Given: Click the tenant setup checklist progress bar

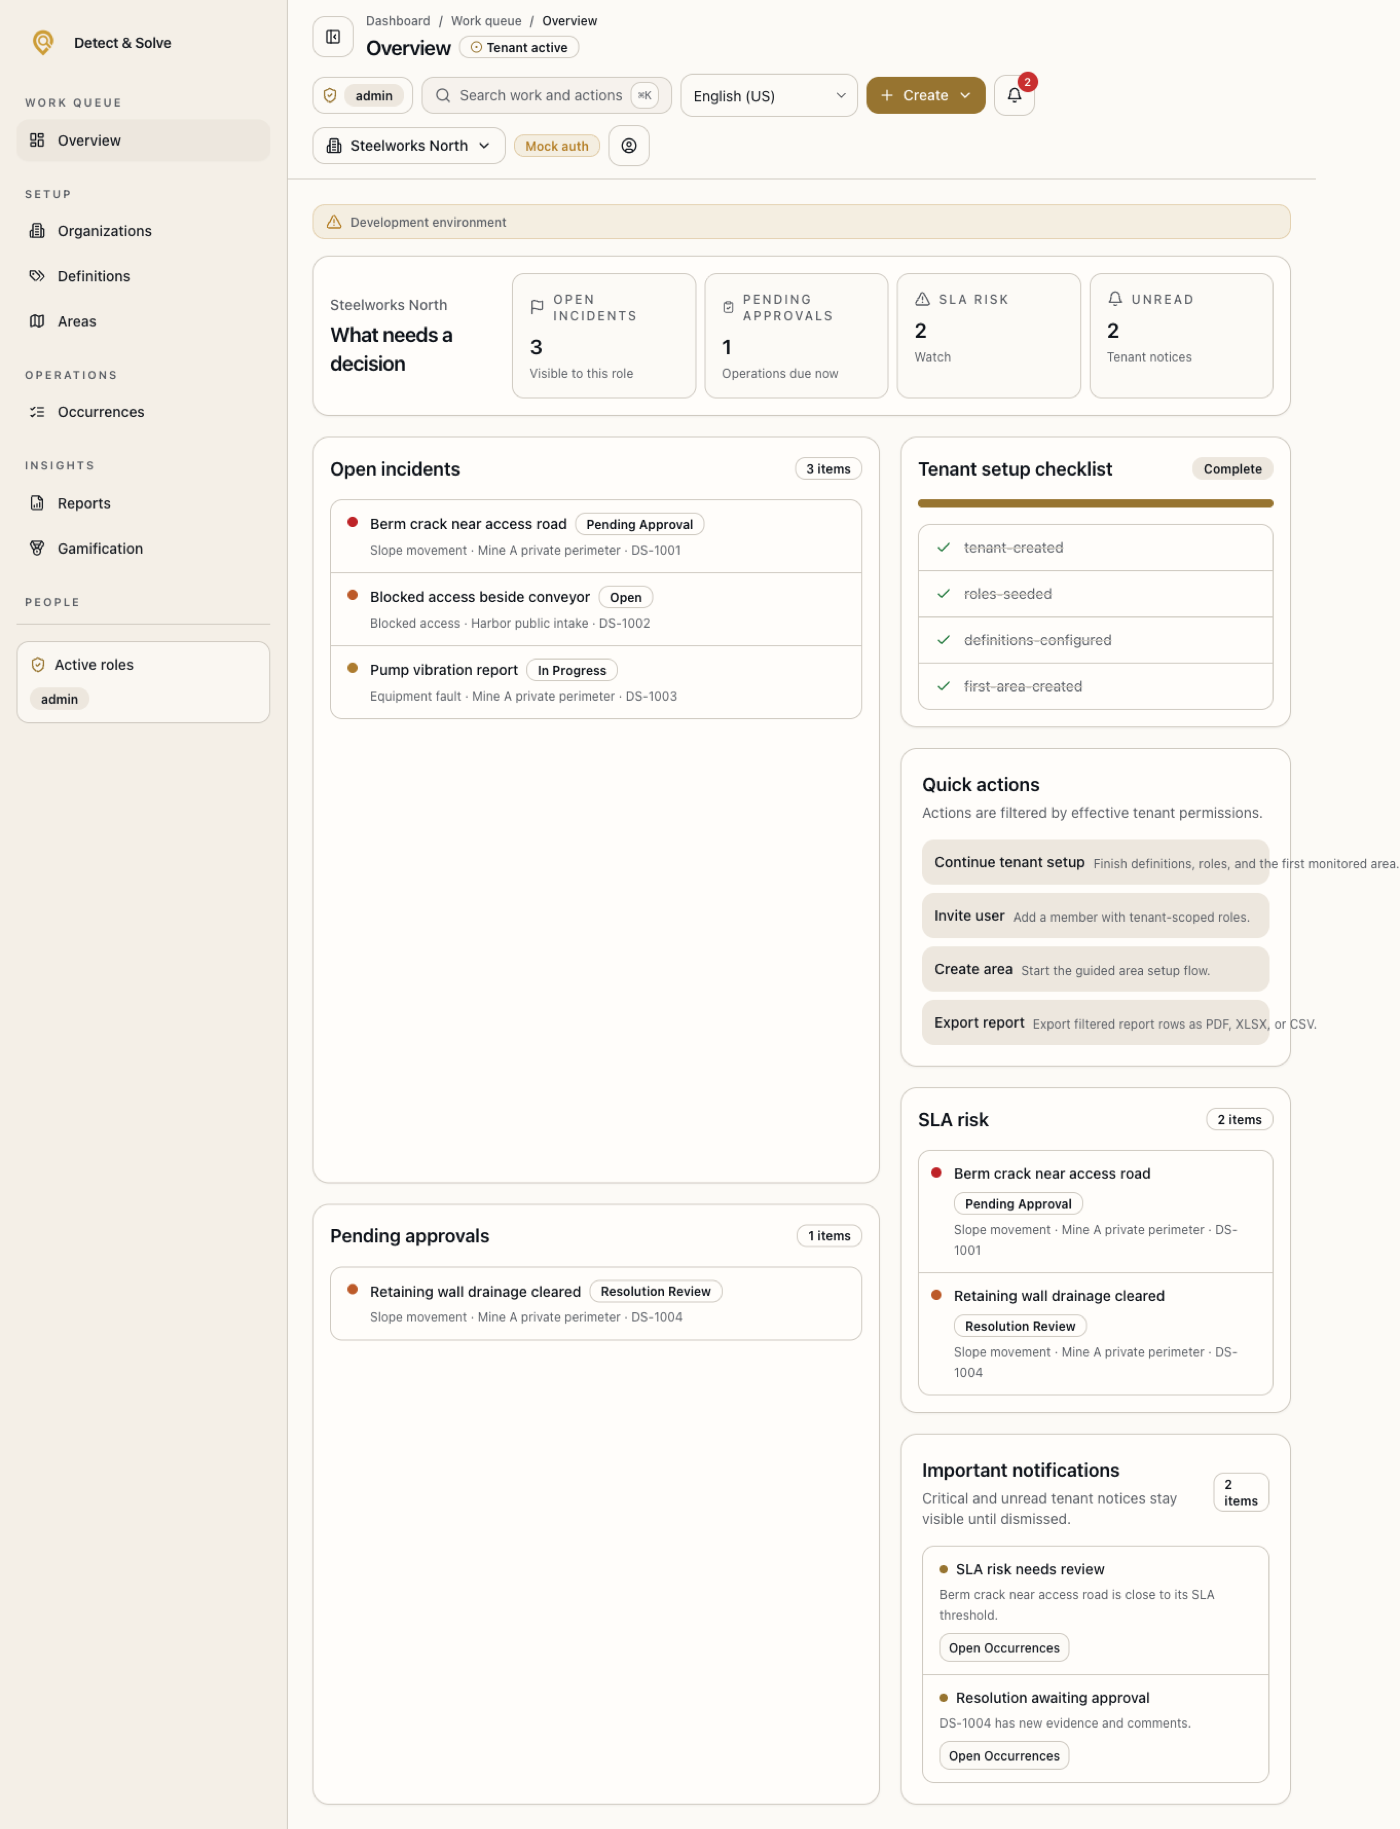Looking at the screenshot, I should coord(1095,503).
